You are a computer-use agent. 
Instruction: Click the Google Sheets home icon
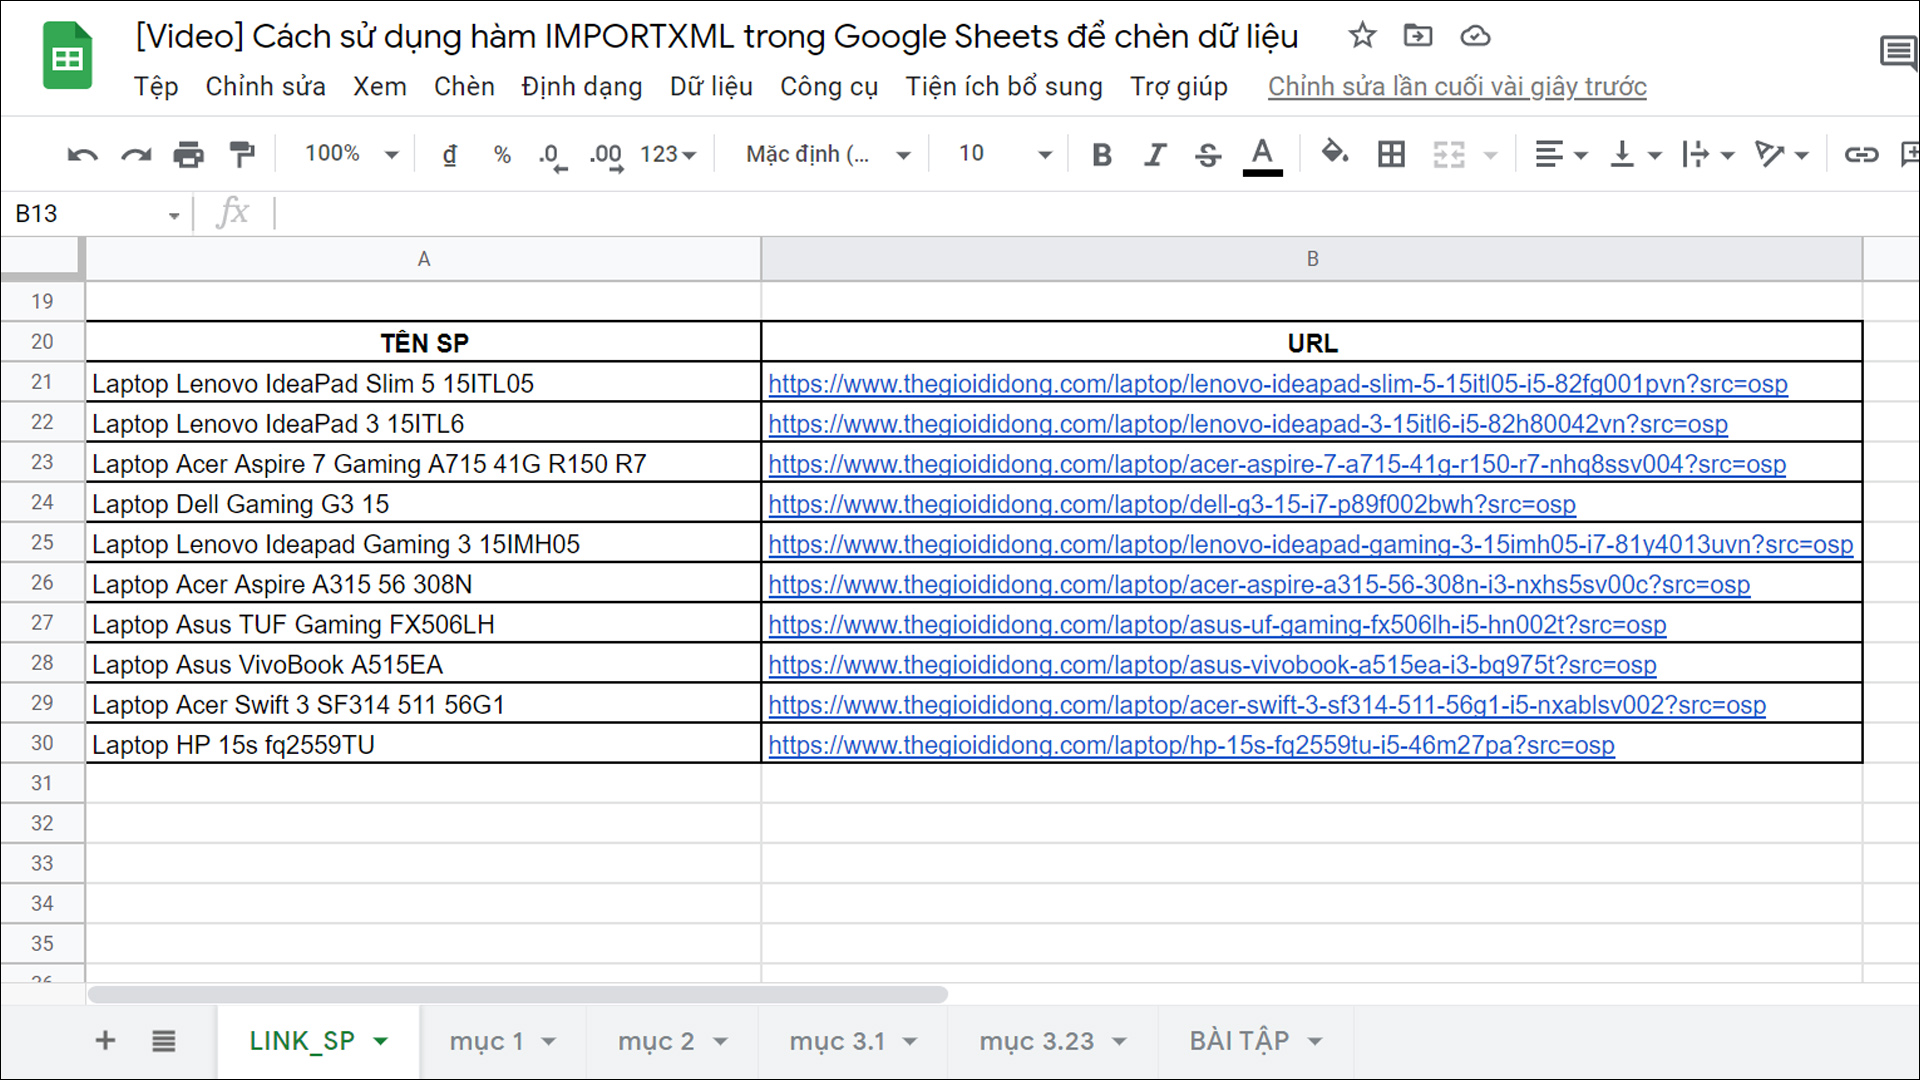[67, 56]
